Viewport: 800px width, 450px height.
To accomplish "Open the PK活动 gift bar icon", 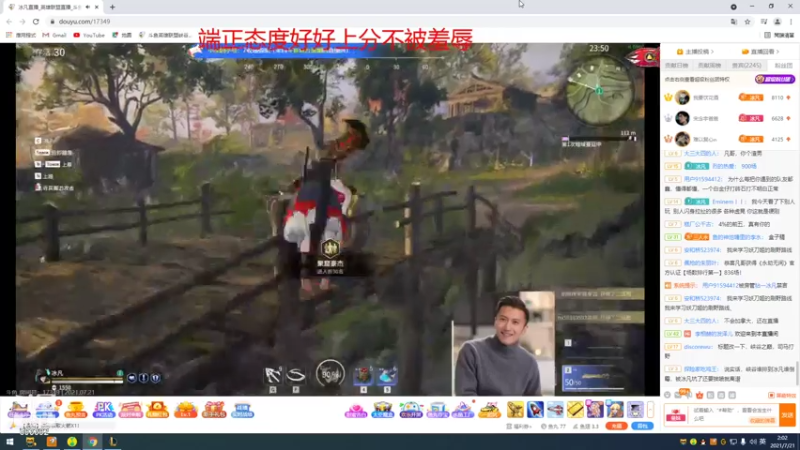I will point(104,409).
